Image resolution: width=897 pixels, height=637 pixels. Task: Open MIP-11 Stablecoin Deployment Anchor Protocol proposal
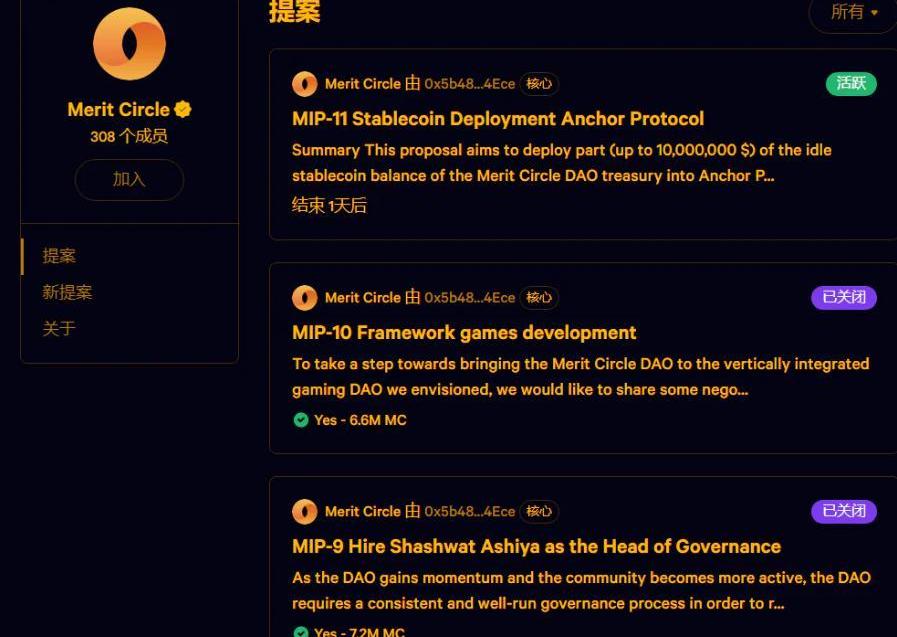click(x=498, y=119)
